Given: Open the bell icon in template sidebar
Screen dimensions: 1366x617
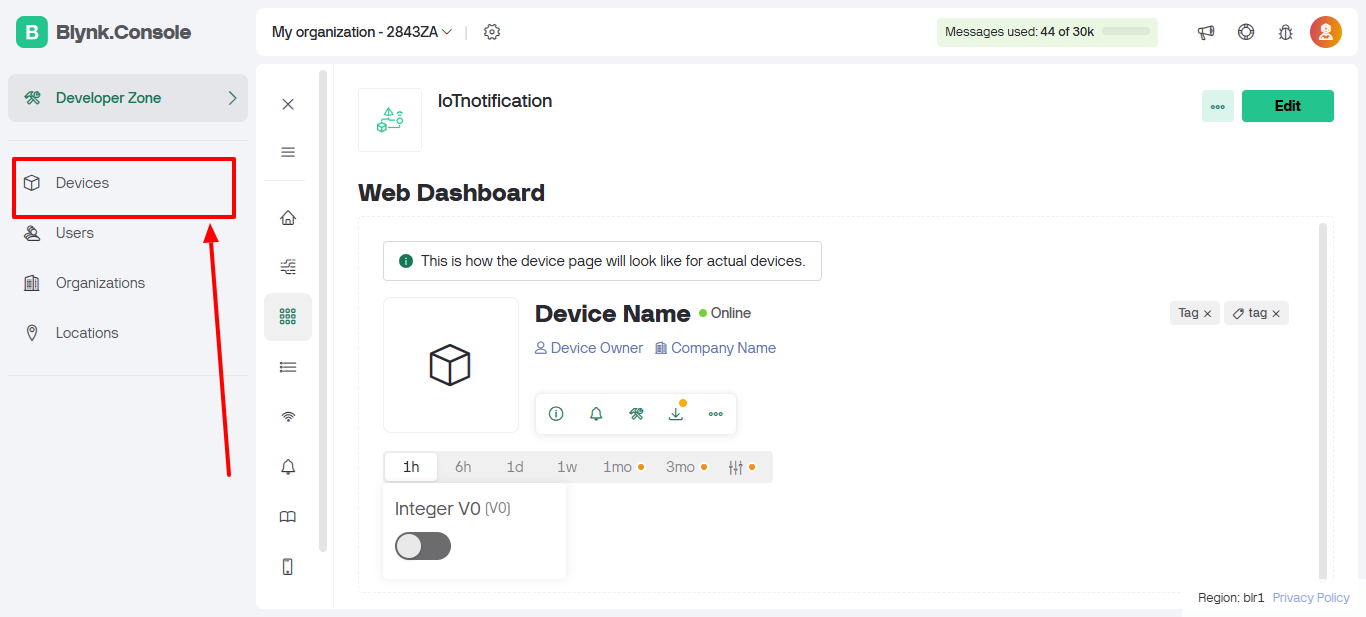Looking at the screenshot, I should coord(288,467).
